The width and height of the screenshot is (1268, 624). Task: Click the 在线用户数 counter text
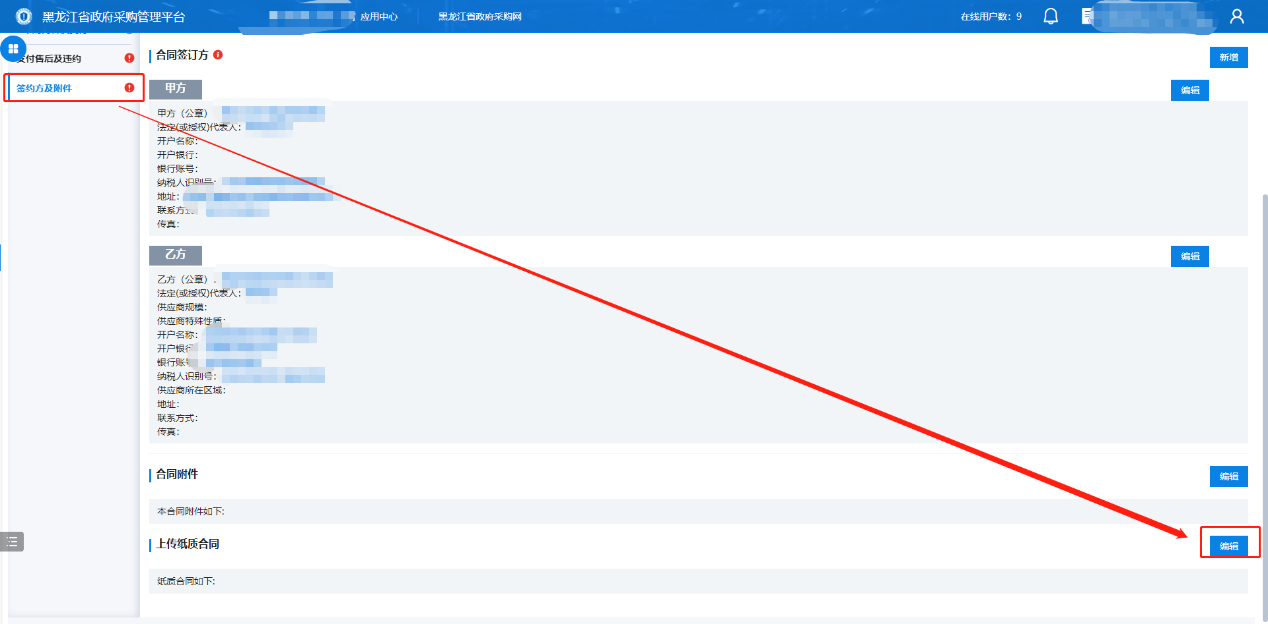tap(990, 17)
